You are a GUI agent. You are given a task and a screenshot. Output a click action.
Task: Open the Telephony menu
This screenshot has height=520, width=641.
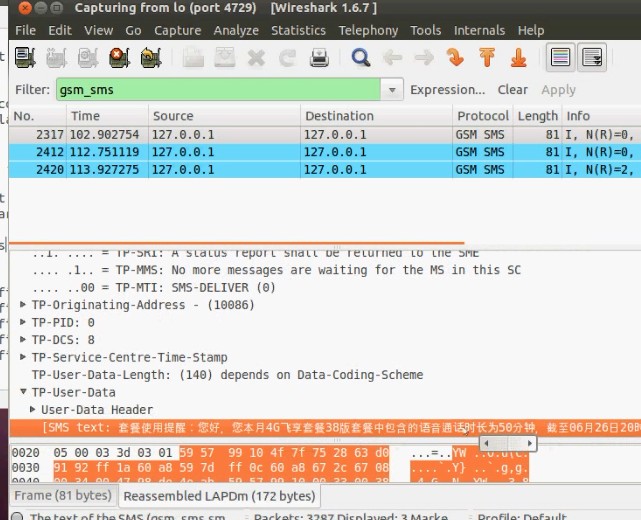(368, 30)
